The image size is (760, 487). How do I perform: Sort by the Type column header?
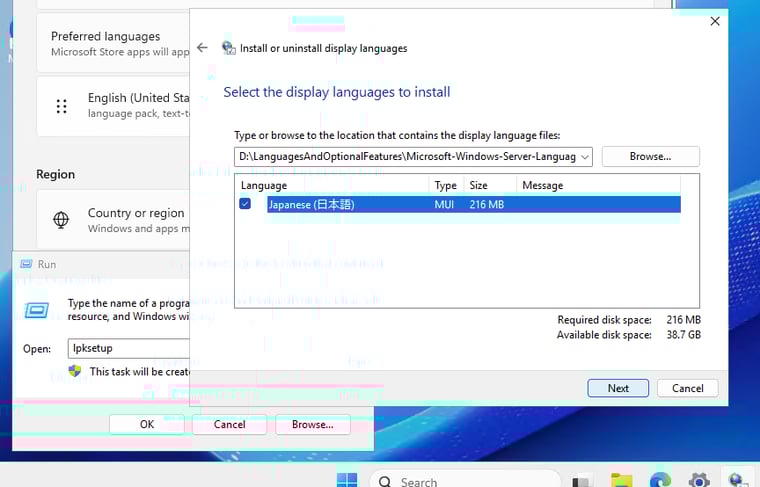(x=446, y=185)
